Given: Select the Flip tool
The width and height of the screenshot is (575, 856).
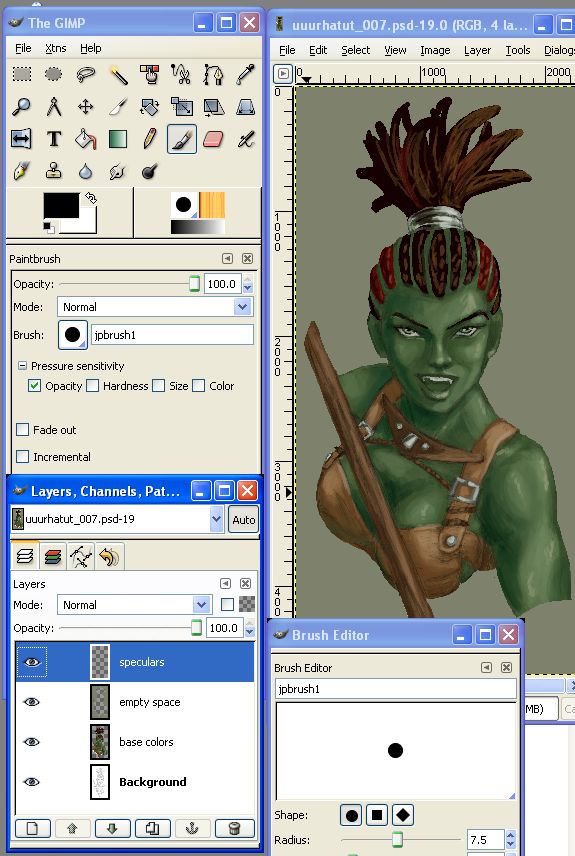Looking at the screenshot, I should click(x=22, y=139).
